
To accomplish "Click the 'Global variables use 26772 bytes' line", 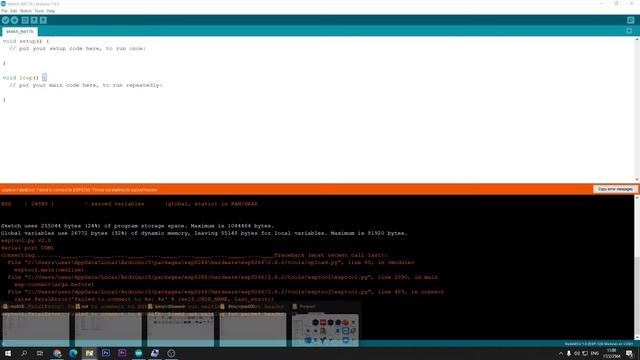I will point(204,233).
